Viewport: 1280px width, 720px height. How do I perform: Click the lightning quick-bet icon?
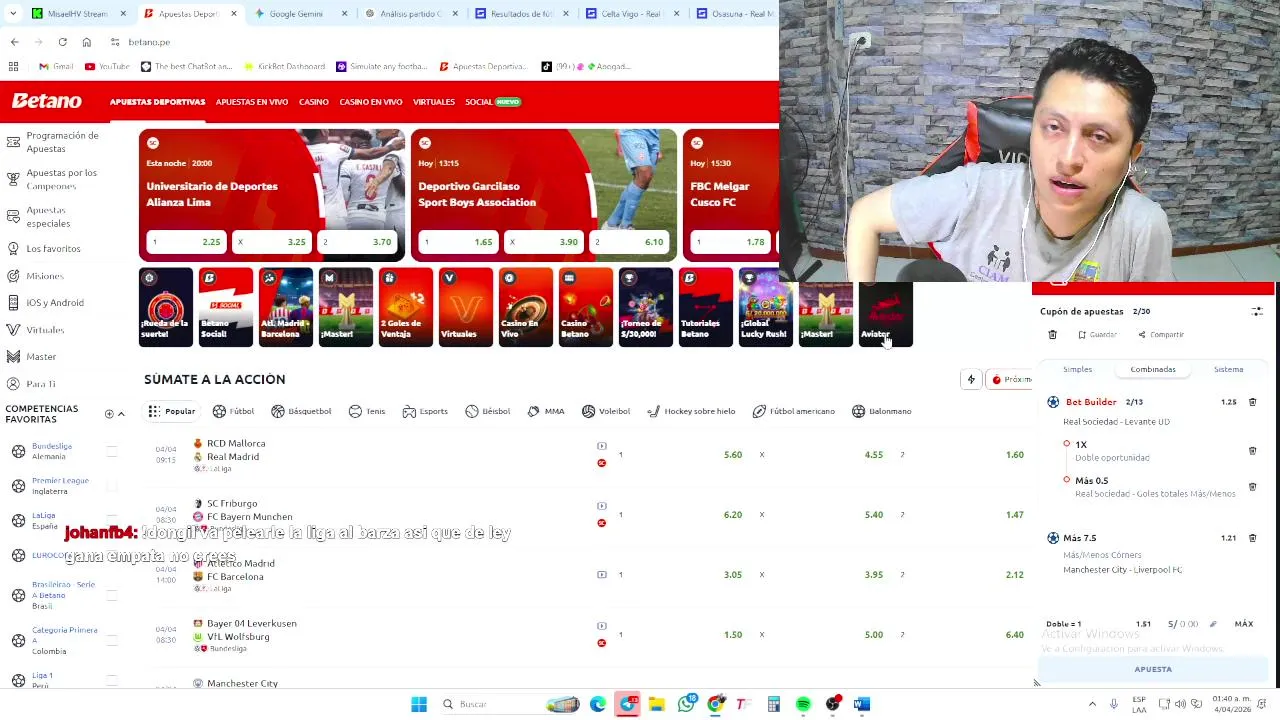click(x=971, y=380)
